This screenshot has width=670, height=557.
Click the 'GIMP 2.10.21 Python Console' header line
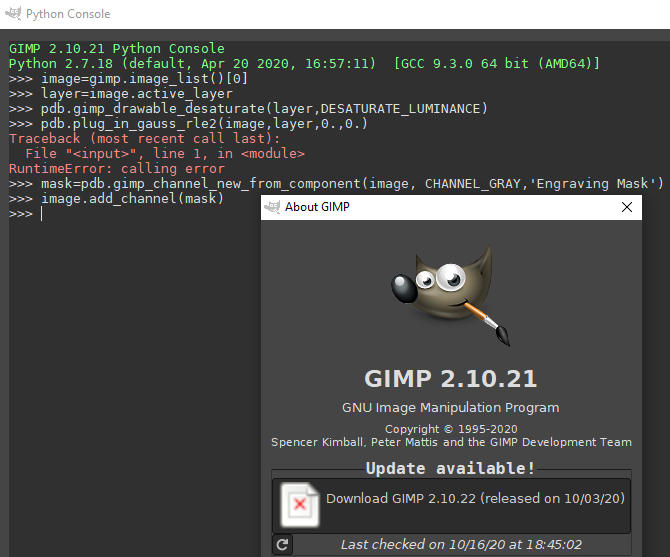pos(117,48)
